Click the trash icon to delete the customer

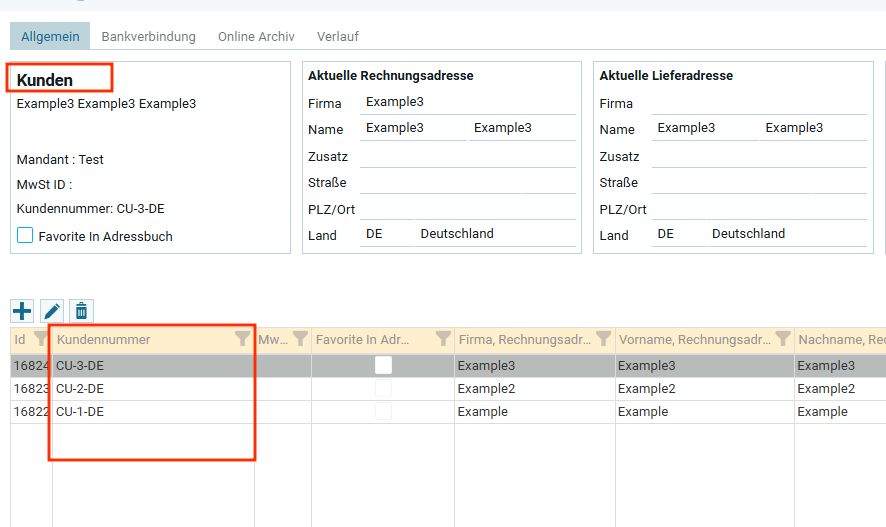click(x=81, y=311)
